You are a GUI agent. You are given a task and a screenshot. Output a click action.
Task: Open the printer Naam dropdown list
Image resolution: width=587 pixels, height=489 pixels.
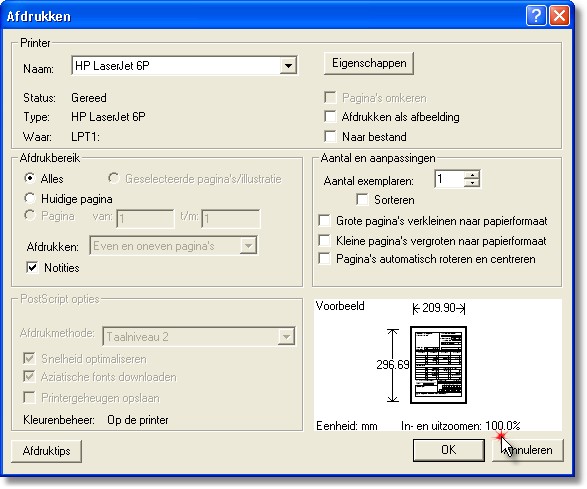[x=288, y=66]
